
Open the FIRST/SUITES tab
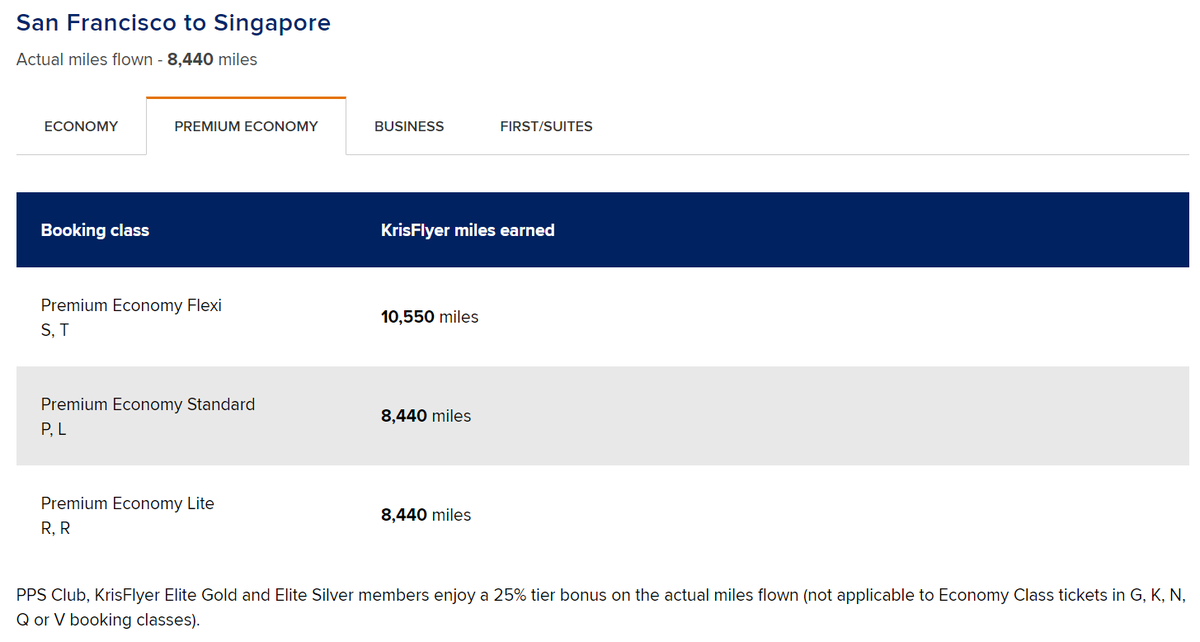coord(546,126)
